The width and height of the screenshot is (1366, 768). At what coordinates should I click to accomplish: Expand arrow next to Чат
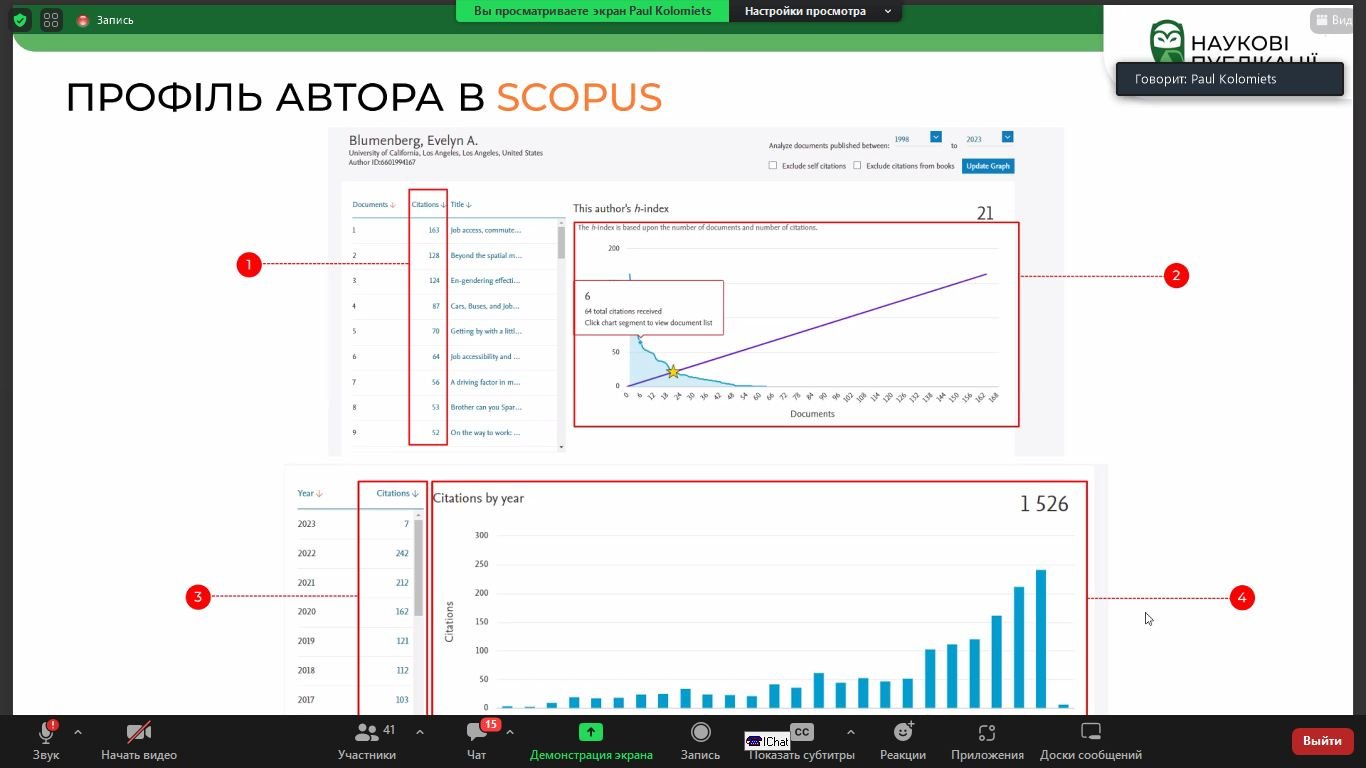click(x=509, y=732)
